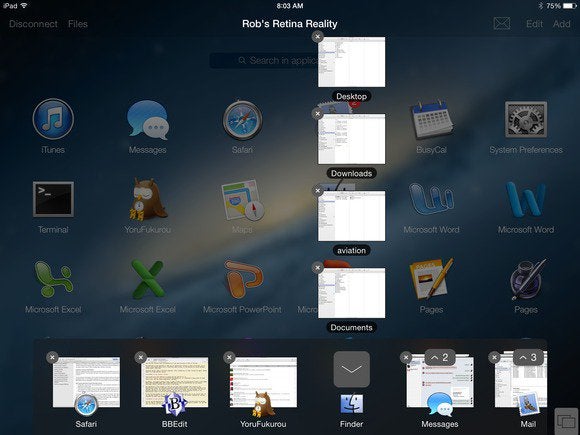Screen dimensions: 580x435
Task: Expand the 3 Mail windows stack
Action: point(528,358)
